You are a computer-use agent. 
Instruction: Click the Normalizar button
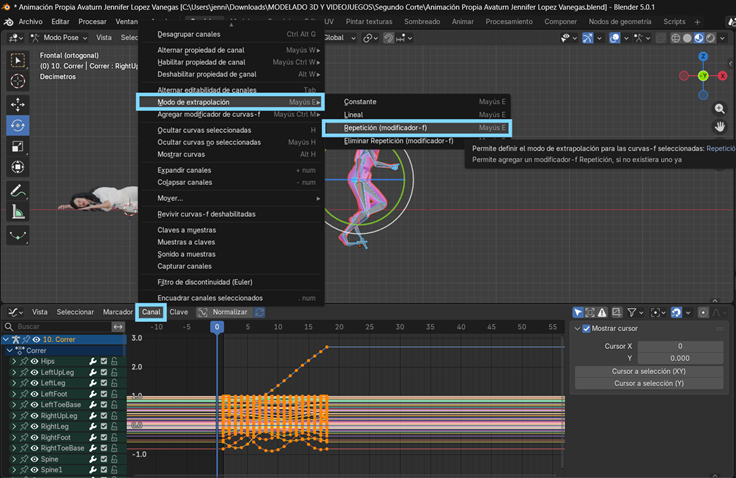click(x=228, y=312)
